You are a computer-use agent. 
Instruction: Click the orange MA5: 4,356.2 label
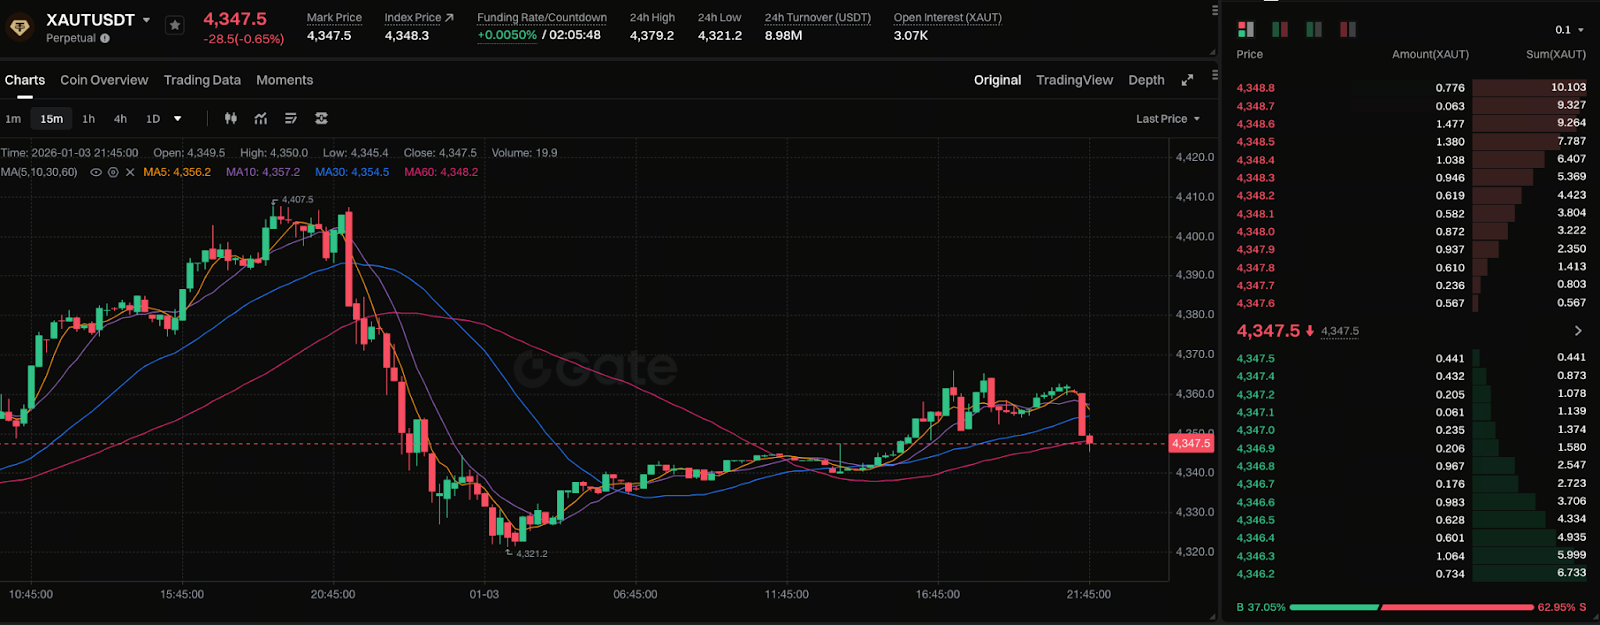click(177, 172)
